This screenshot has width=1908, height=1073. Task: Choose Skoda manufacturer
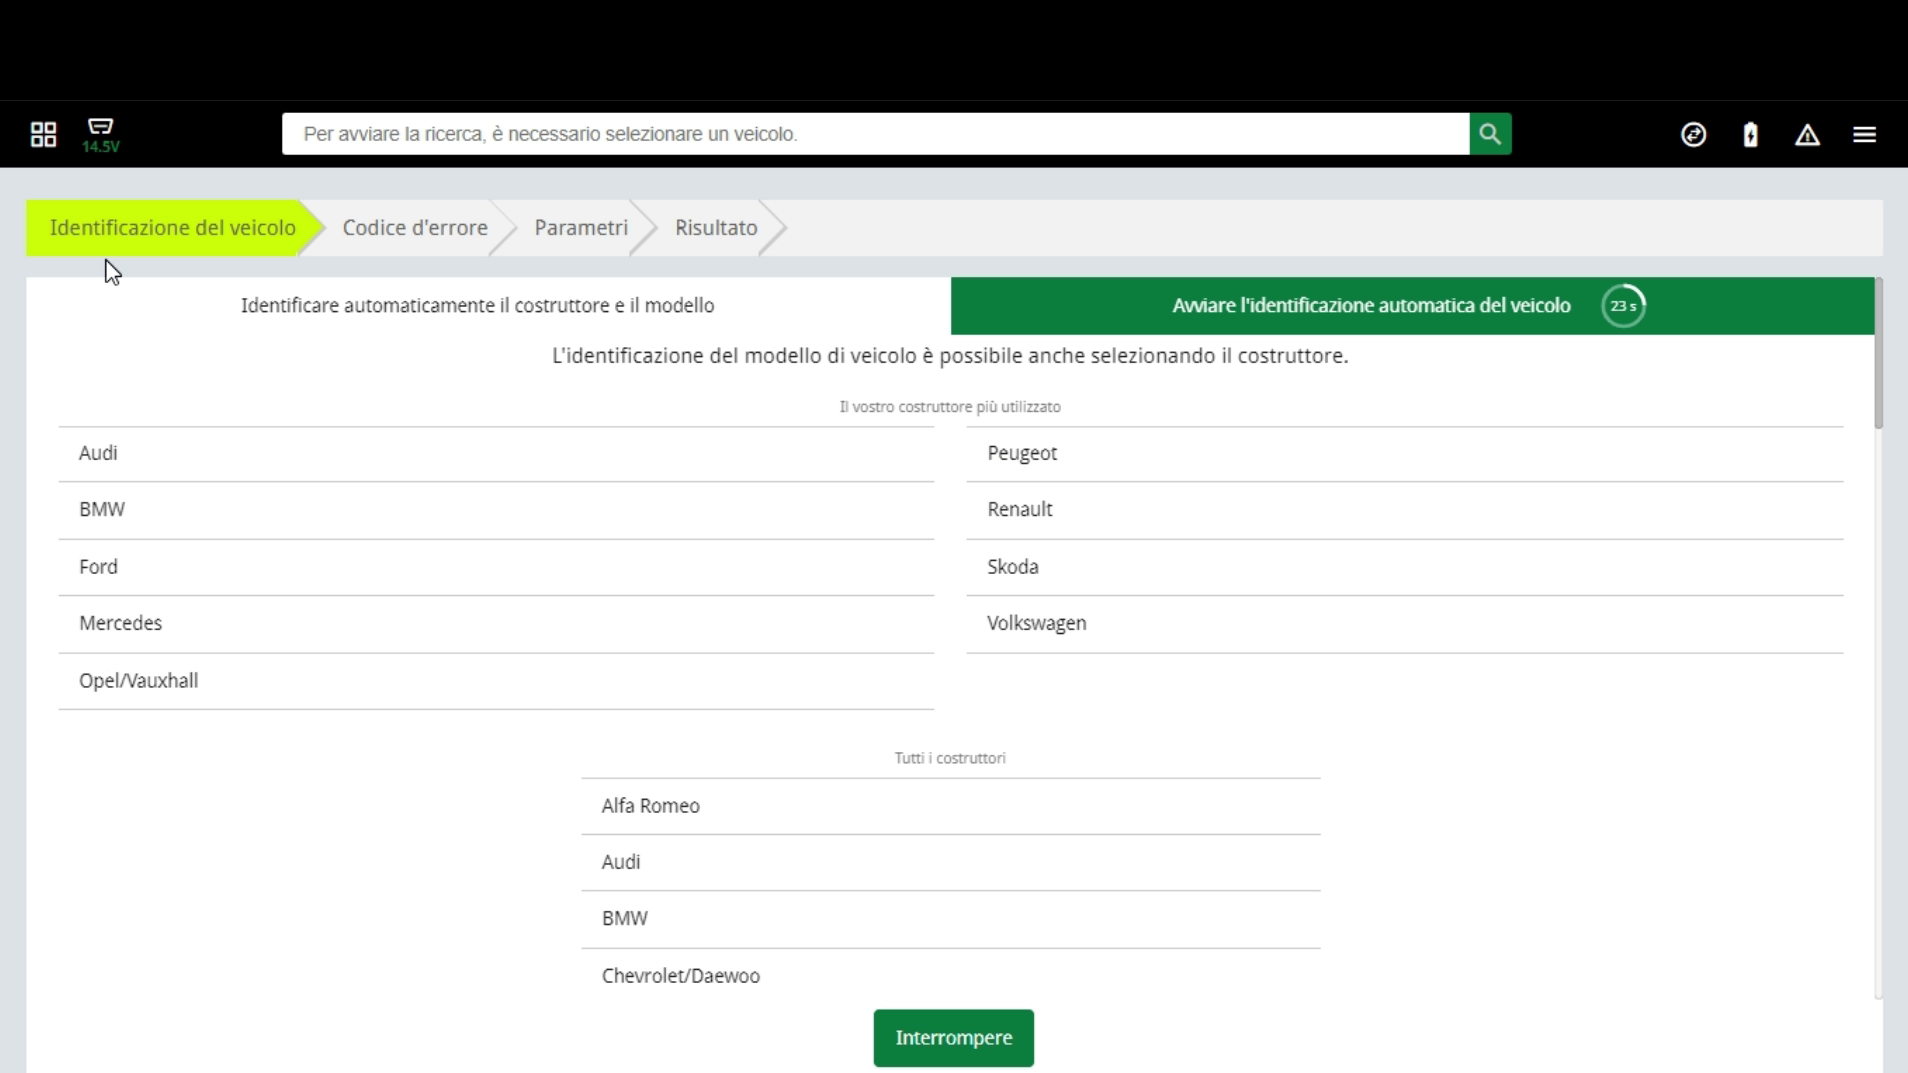(1404, 567)
